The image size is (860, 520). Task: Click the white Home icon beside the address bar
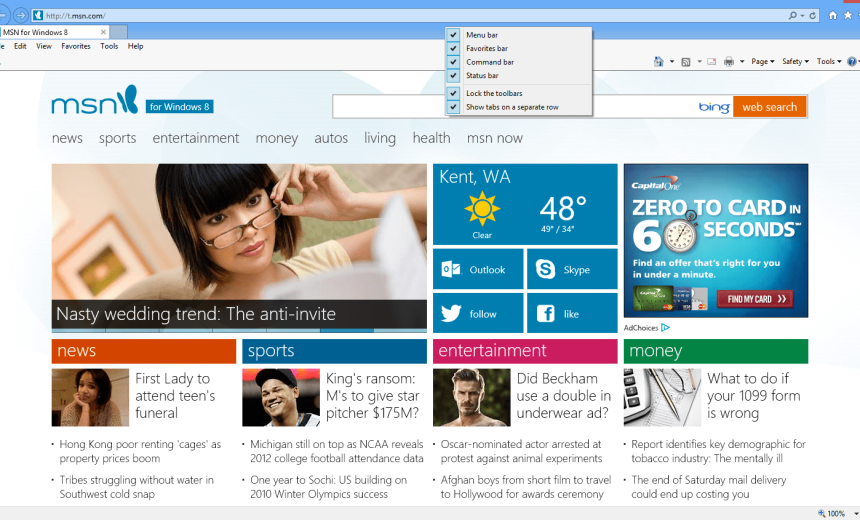click(833, 15)
